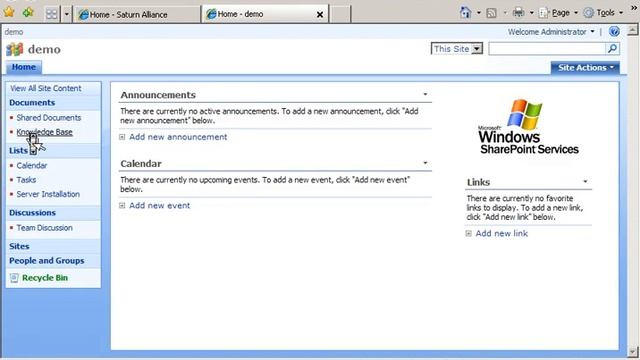This screenshot has width=640, height=360.
Task: Open the Team Discussion board
Action: click(x=44, y=228)
